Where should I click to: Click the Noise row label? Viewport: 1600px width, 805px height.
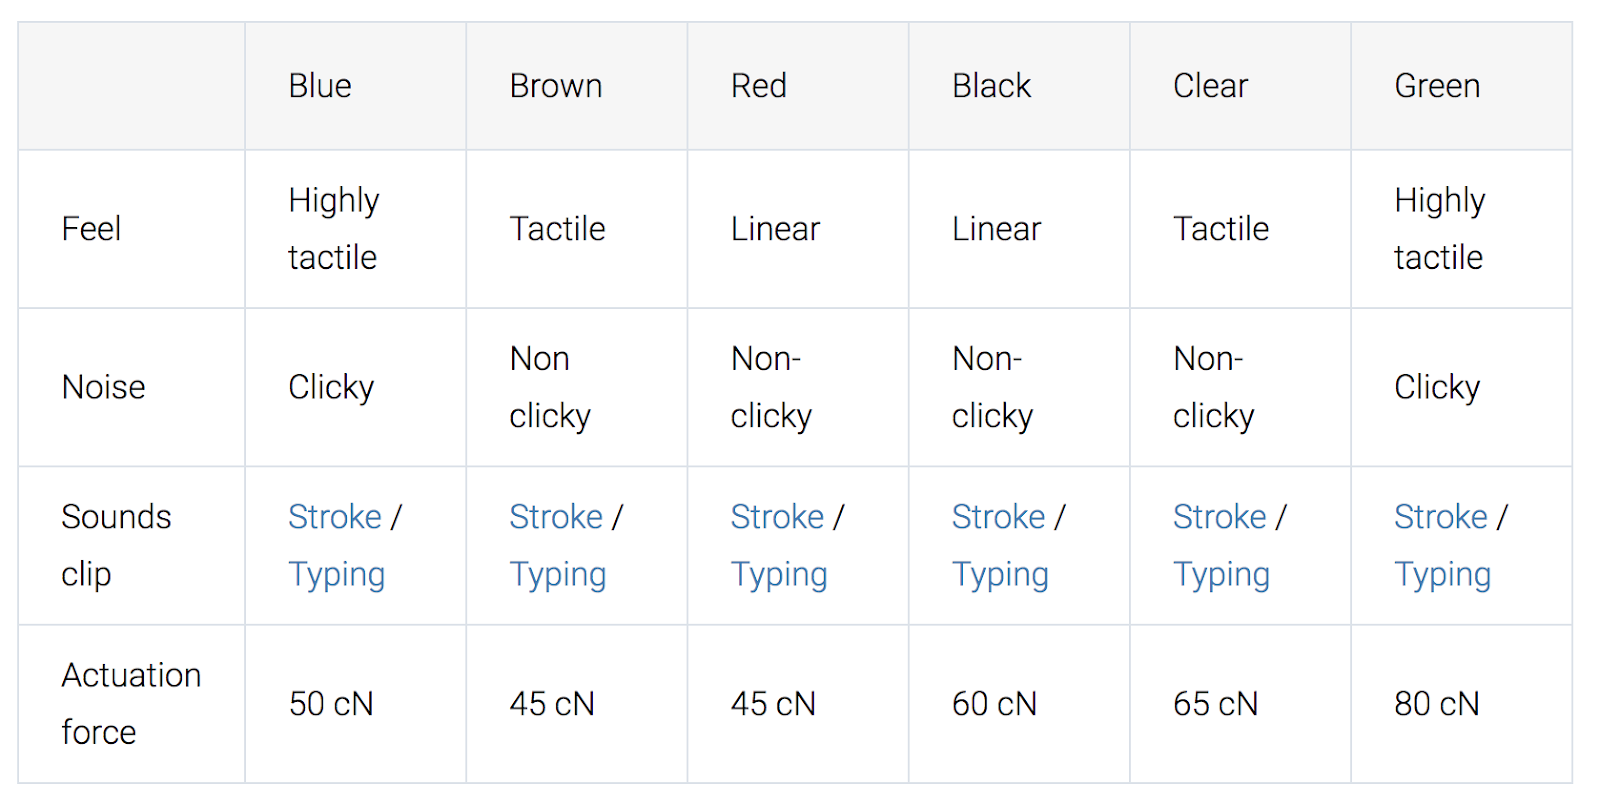103,387
